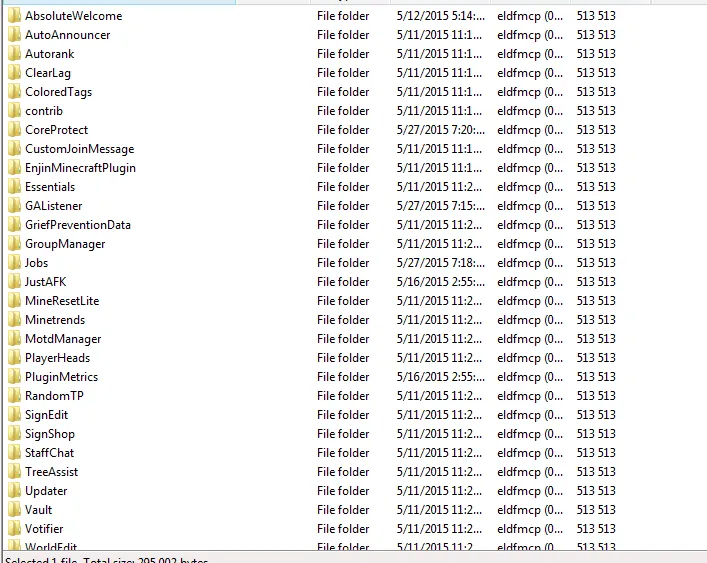
Task: Select the Essentials folder name
Action: (50, 187)
